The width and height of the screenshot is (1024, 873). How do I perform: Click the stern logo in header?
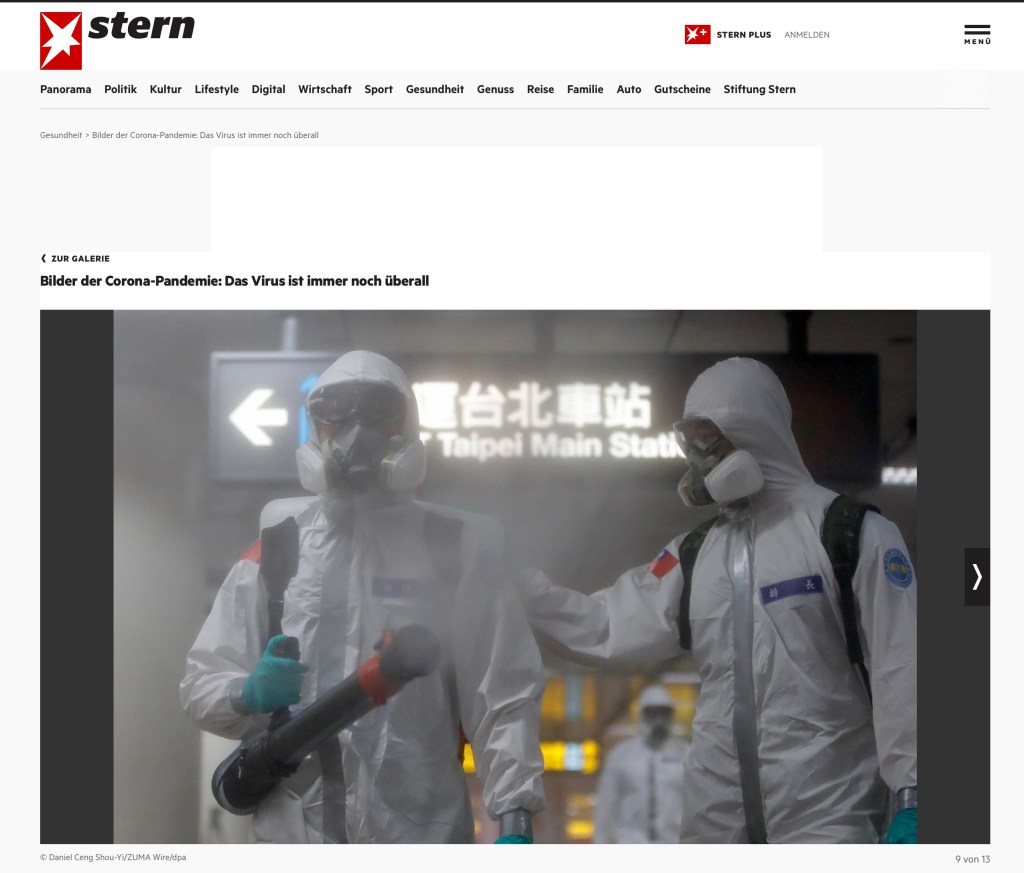(x=117, y=40)
